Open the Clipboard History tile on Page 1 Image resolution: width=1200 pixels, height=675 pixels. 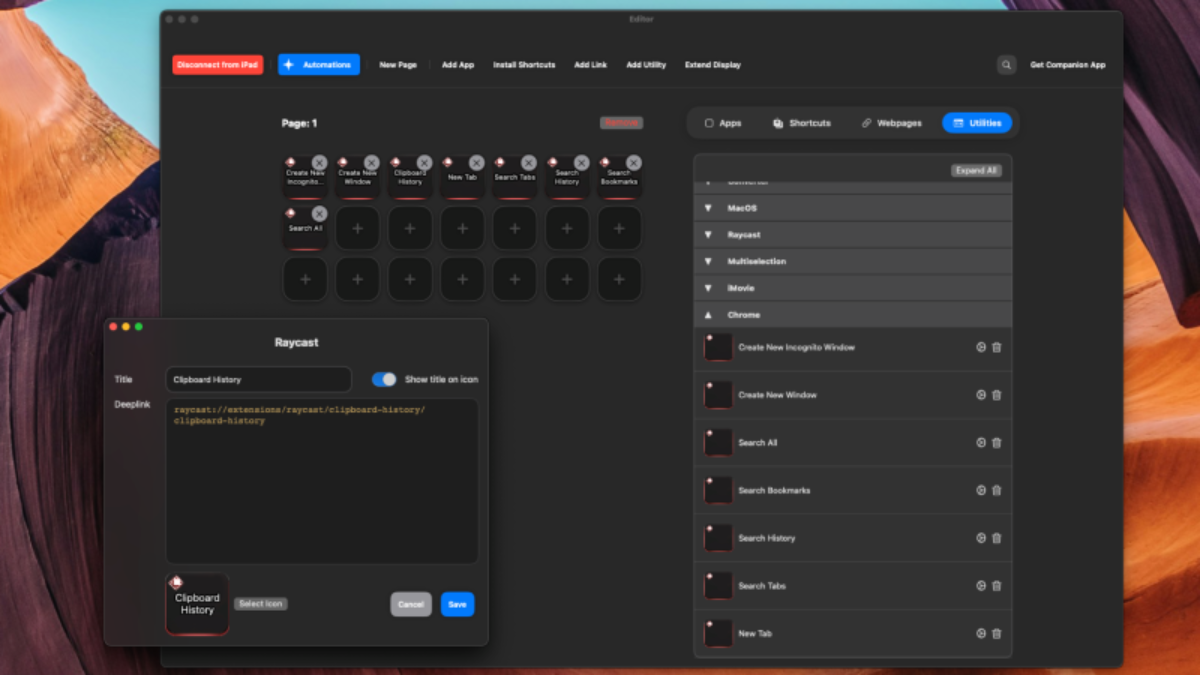tap(410, 178)
